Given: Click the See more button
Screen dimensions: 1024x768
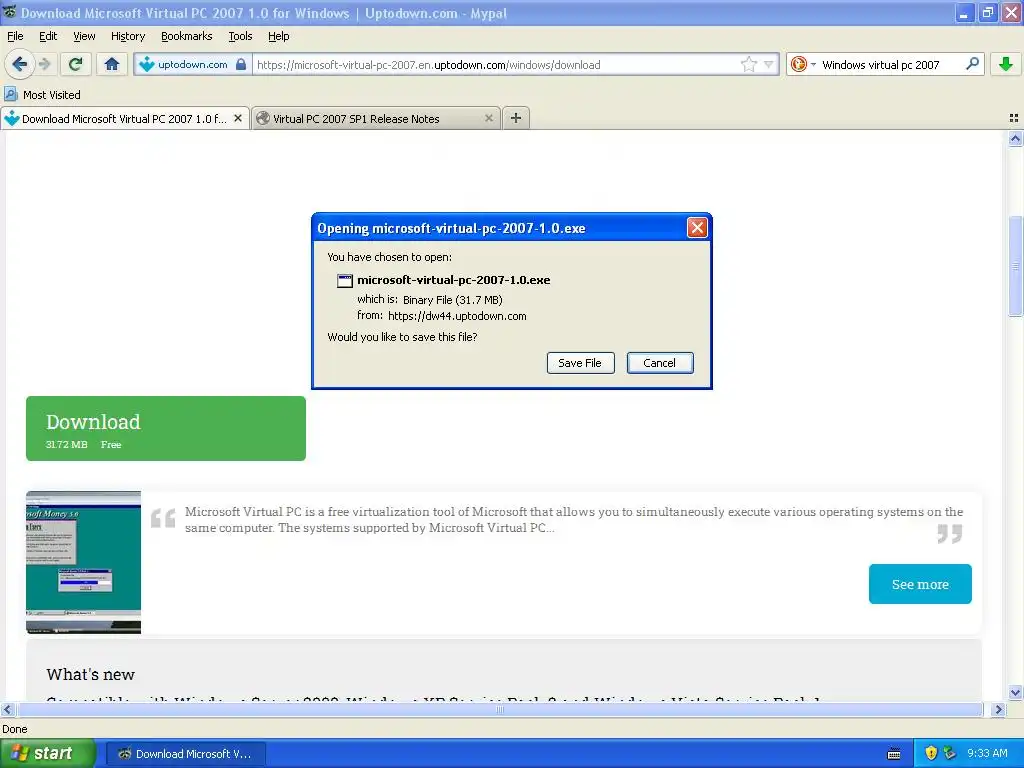Looking at the screenshot, I should point(920,584).
